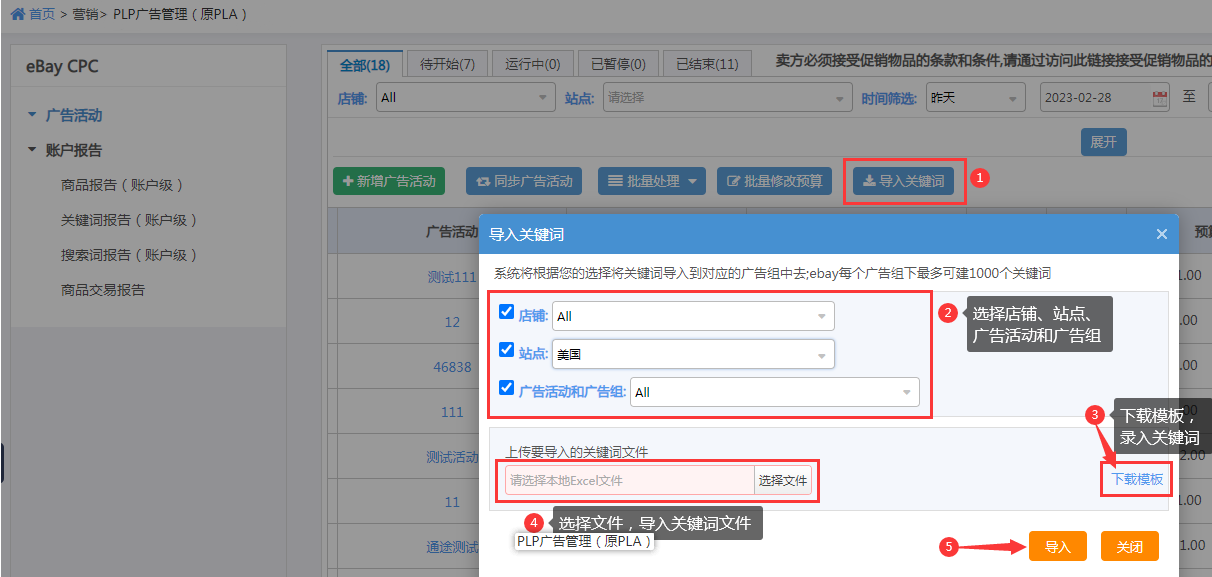Open campaign 测试111 in table
Viewport: 1212px width, 577px height.
[452, 277]
